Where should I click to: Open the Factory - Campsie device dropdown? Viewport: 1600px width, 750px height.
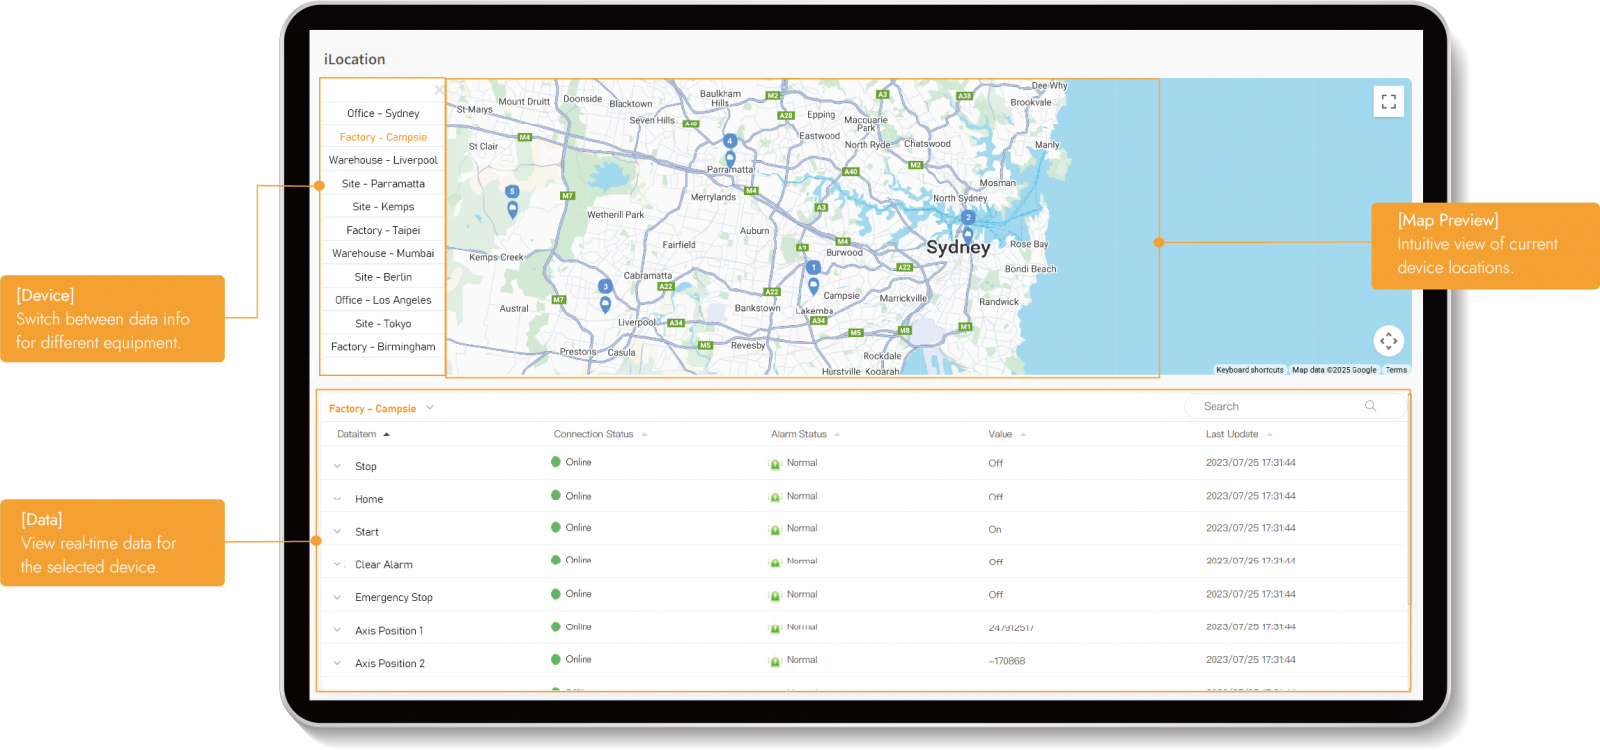[x=430, y=408]
